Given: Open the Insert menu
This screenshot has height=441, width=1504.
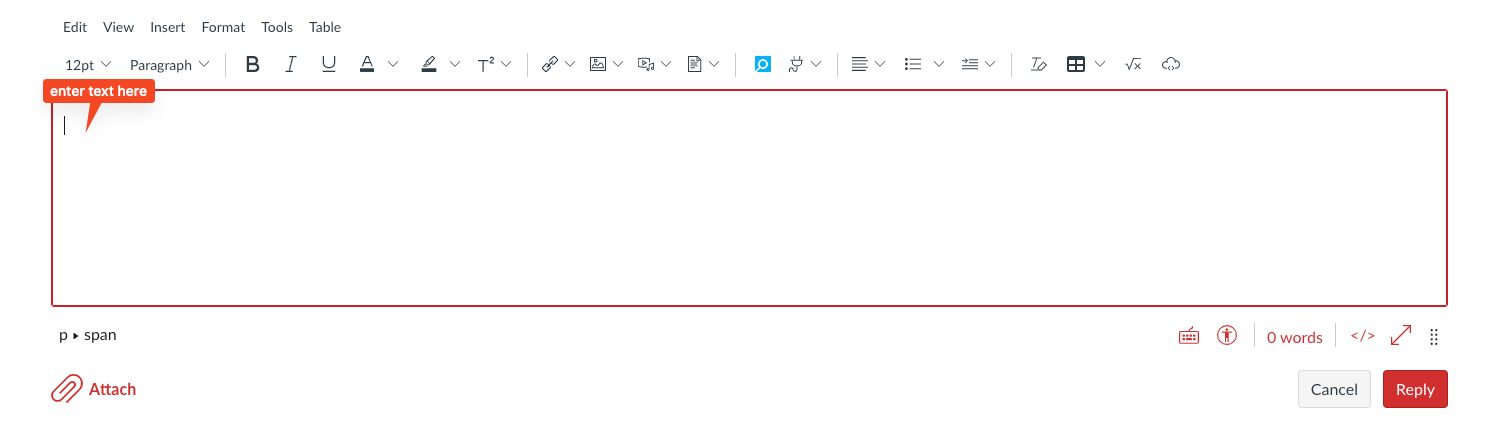Looking at the screenshot, I should [168, 27].
